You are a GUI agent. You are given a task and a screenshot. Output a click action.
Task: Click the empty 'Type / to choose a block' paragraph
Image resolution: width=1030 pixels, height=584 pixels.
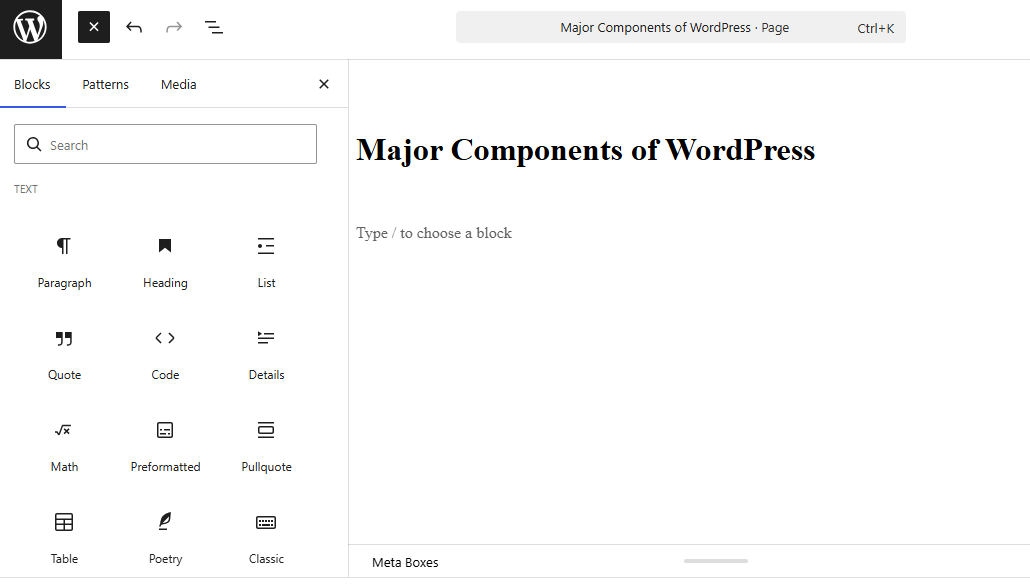(x=434, y=233)
